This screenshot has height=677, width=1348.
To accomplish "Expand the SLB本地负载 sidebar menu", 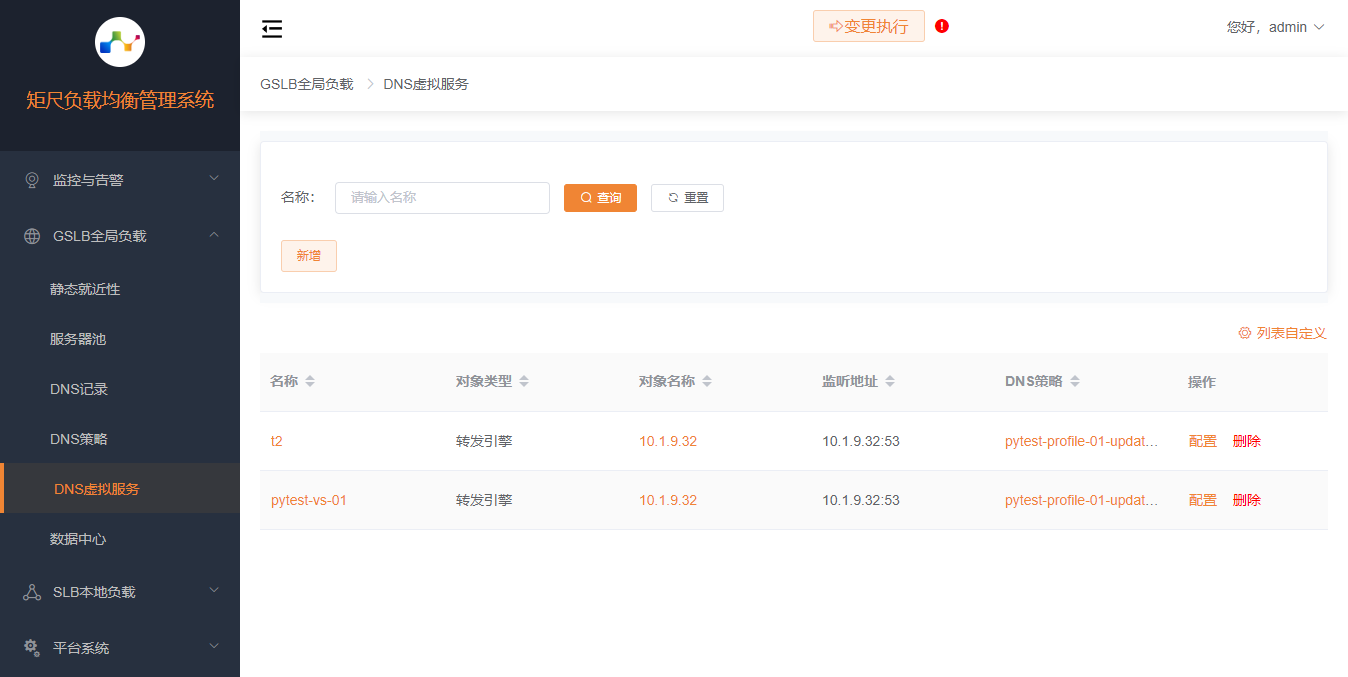I will coord(120,592).
